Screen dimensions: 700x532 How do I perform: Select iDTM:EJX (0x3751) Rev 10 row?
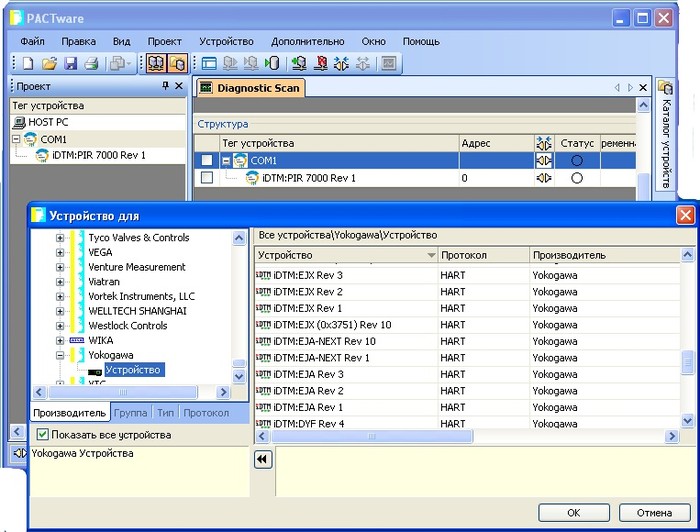click(467, 325)
